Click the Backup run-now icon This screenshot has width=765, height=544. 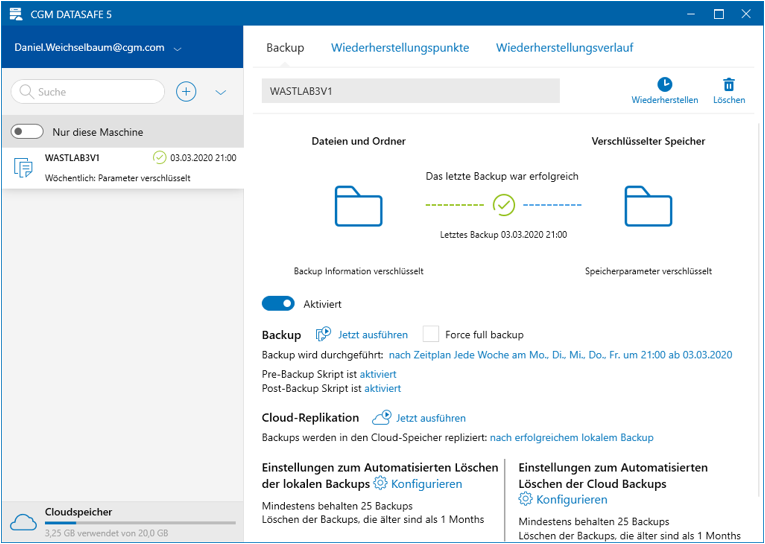pos(323,334)
